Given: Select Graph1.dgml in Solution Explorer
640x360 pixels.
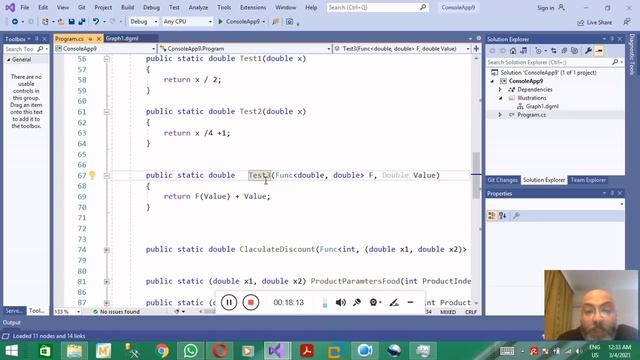Looking at the screenshot, I should [x=542, y=107].
